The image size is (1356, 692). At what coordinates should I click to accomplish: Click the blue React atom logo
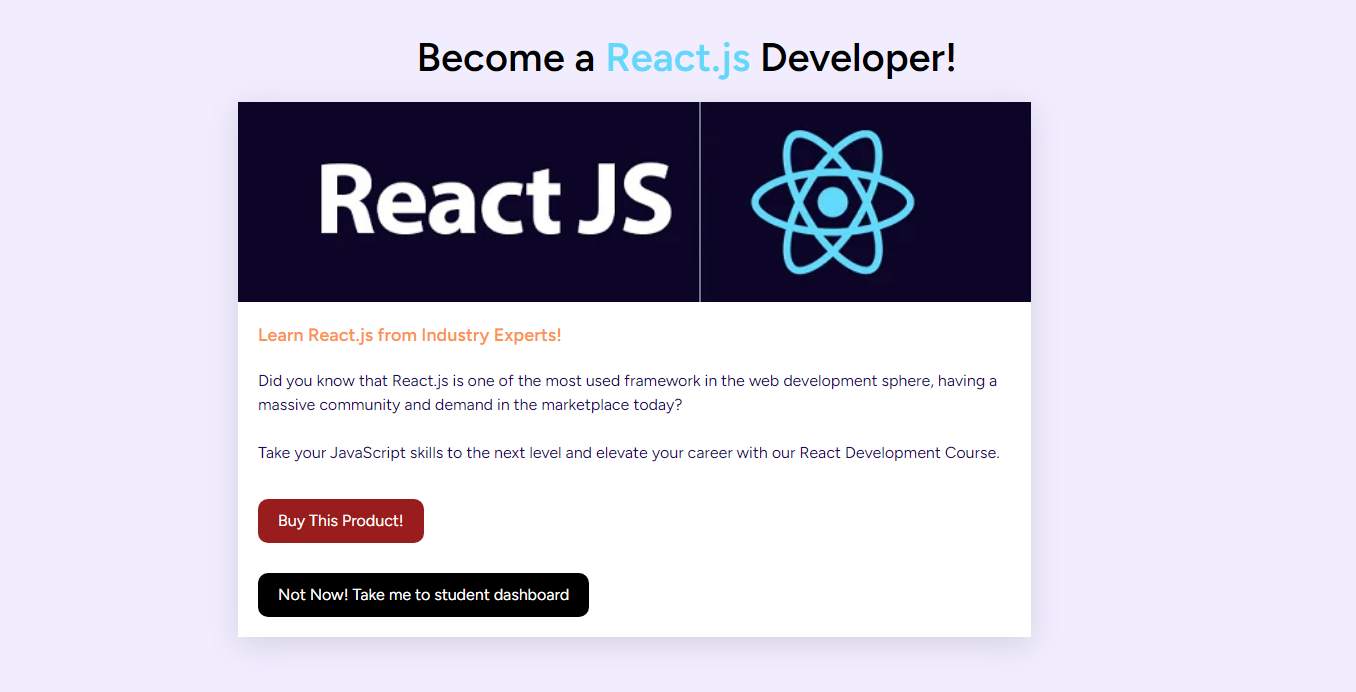click(x=833, y=202)
